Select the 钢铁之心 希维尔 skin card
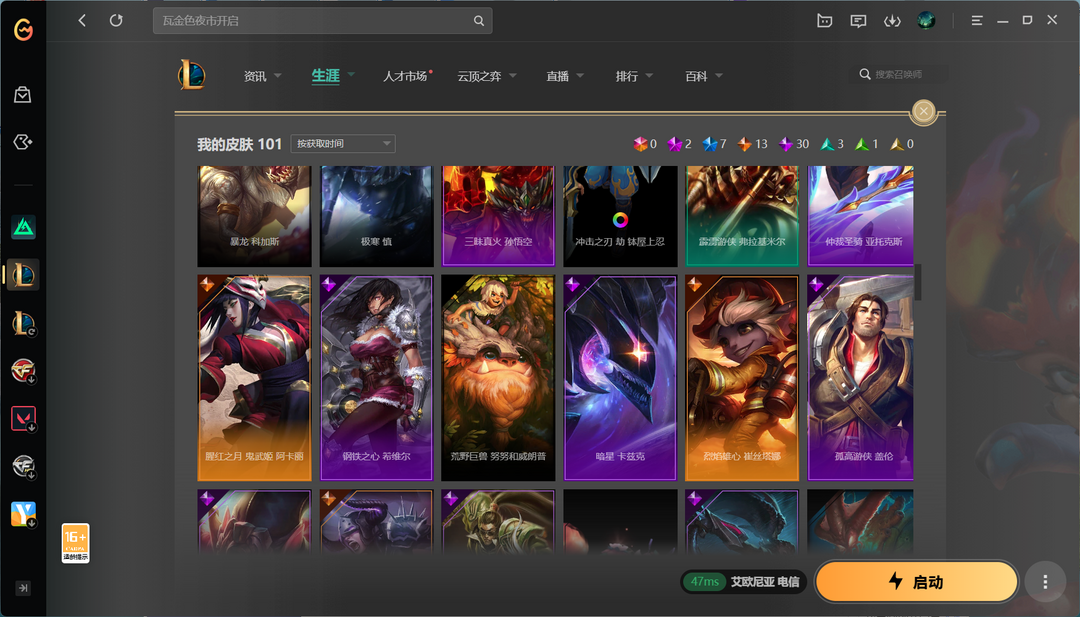This screenshot has width=1080, height=617. pyautogui.click(x=377, y=378)
